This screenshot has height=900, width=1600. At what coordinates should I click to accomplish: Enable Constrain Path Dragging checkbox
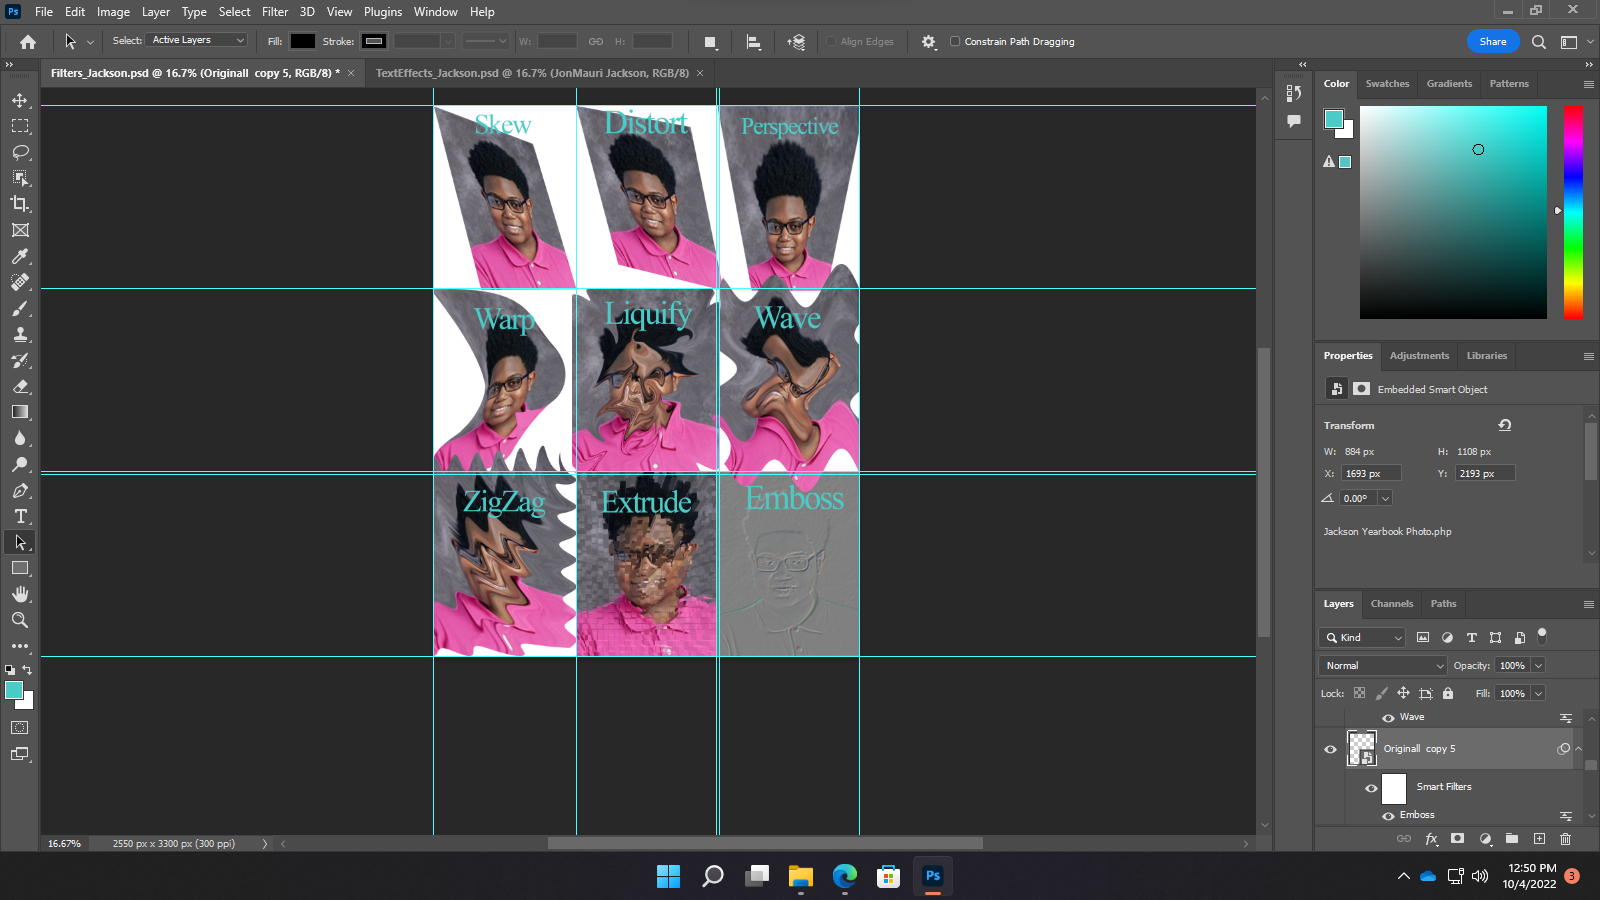click(x=955, y=42)
